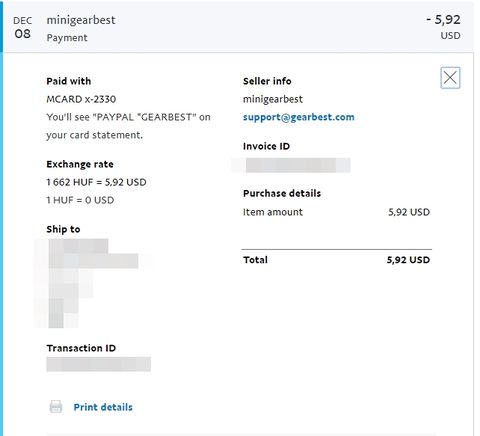Click the -5,92 USD amount in header
This screenshot has height=436, width=480.
[x=443, y=26]
